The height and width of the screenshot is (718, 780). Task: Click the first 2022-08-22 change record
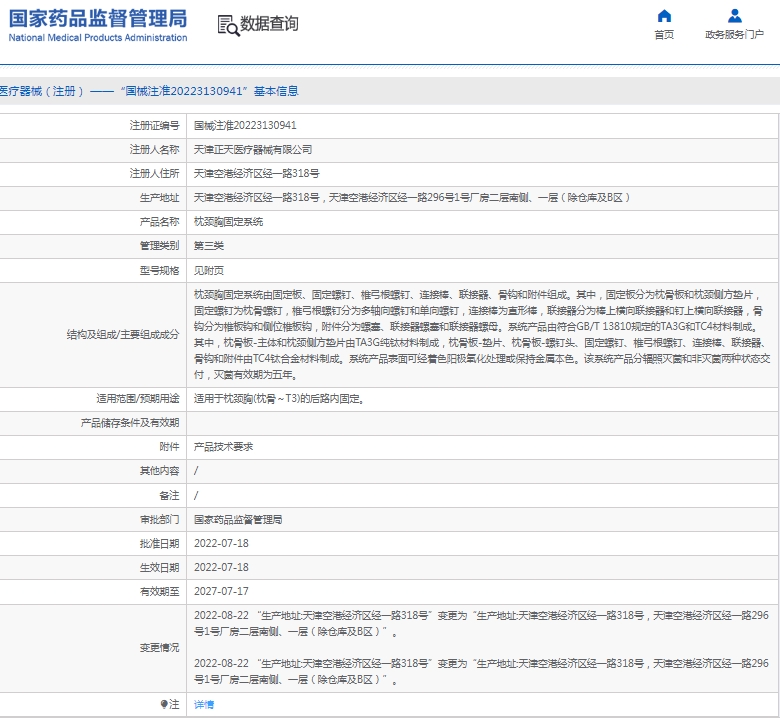tap(481, 623)
